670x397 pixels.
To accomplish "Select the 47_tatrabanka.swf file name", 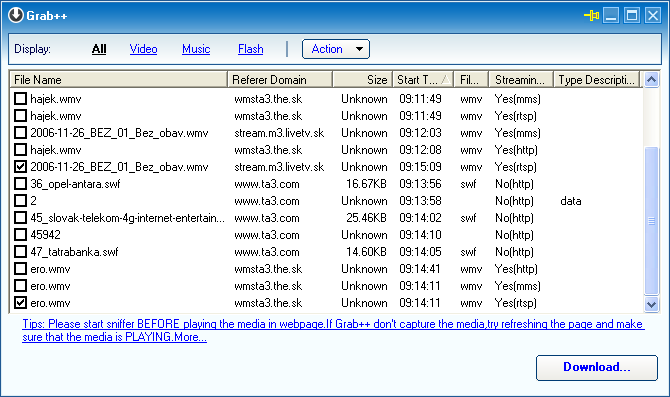I will pyautogui.click(x=74, y=252).
